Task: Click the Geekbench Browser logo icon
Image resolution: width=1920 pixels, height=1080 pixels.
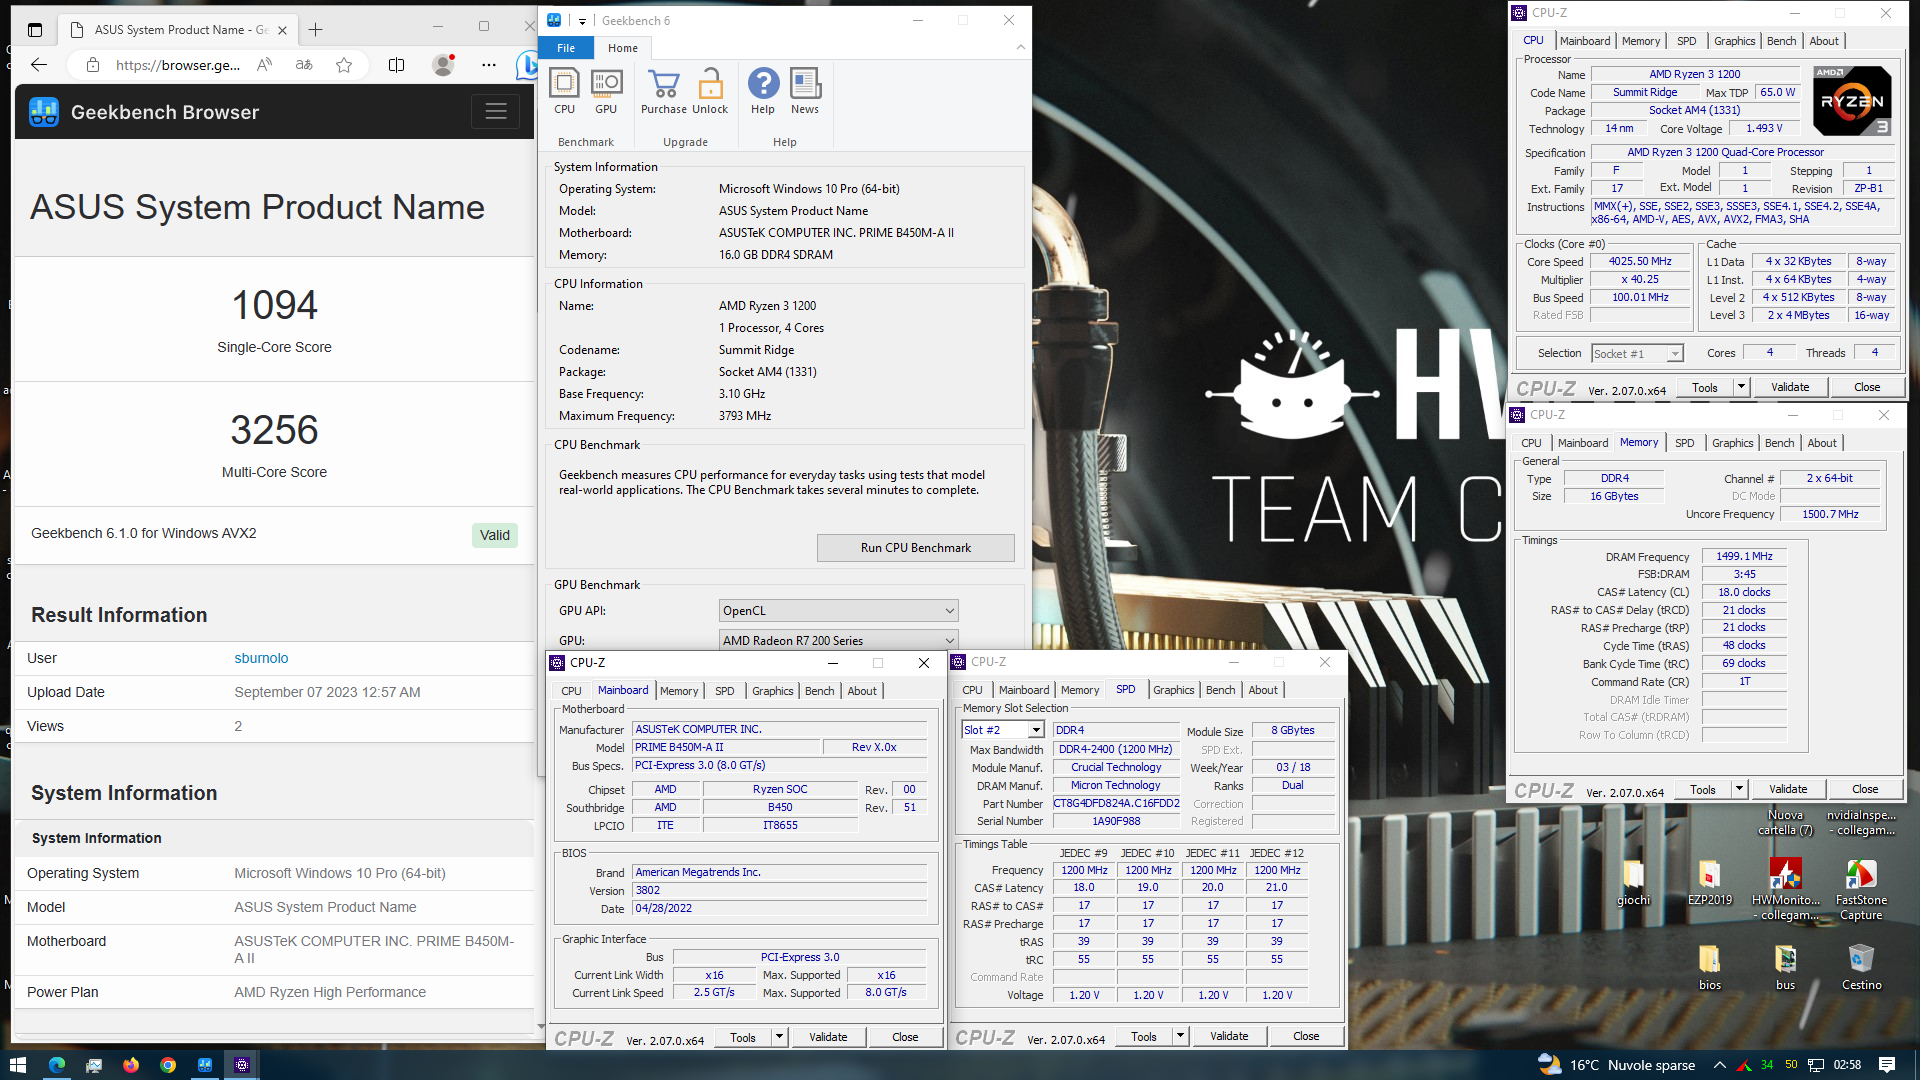Action: [x=44, y=112]
